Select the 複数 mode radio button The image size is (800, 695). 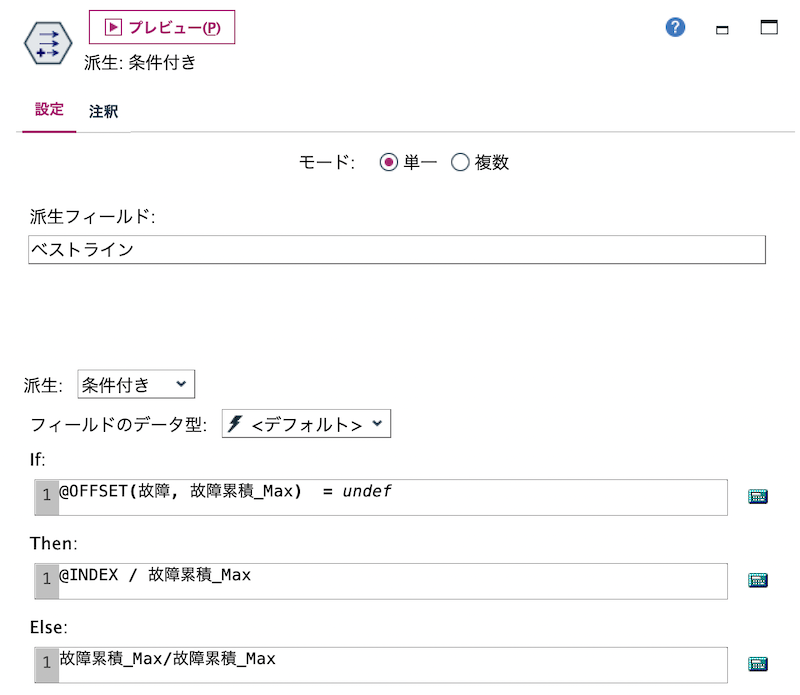[x=460, y=162]
